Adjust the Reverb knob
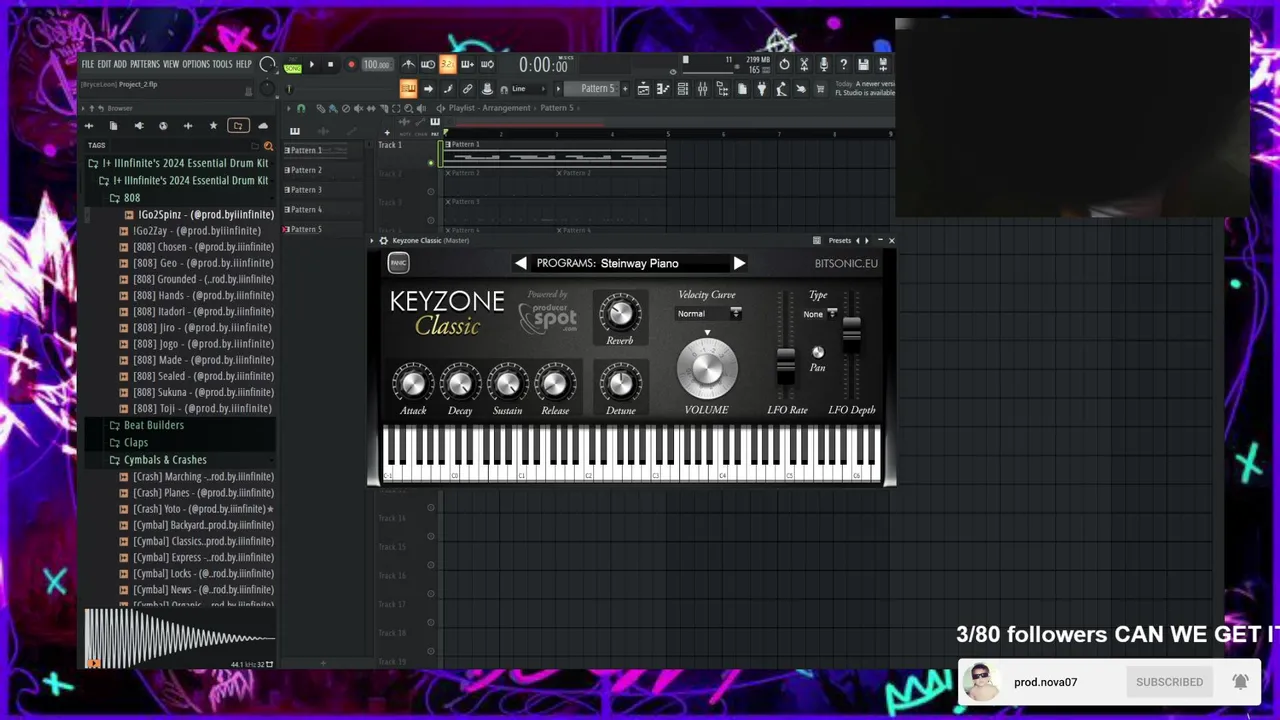This screenshot has width=1280, height=720. tap(620, 314)
